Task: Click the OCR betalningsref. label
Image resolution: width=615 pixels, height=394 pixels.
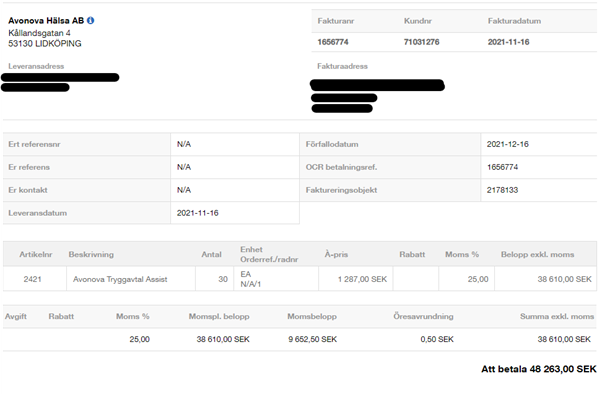Action: [x=341, y=167]
